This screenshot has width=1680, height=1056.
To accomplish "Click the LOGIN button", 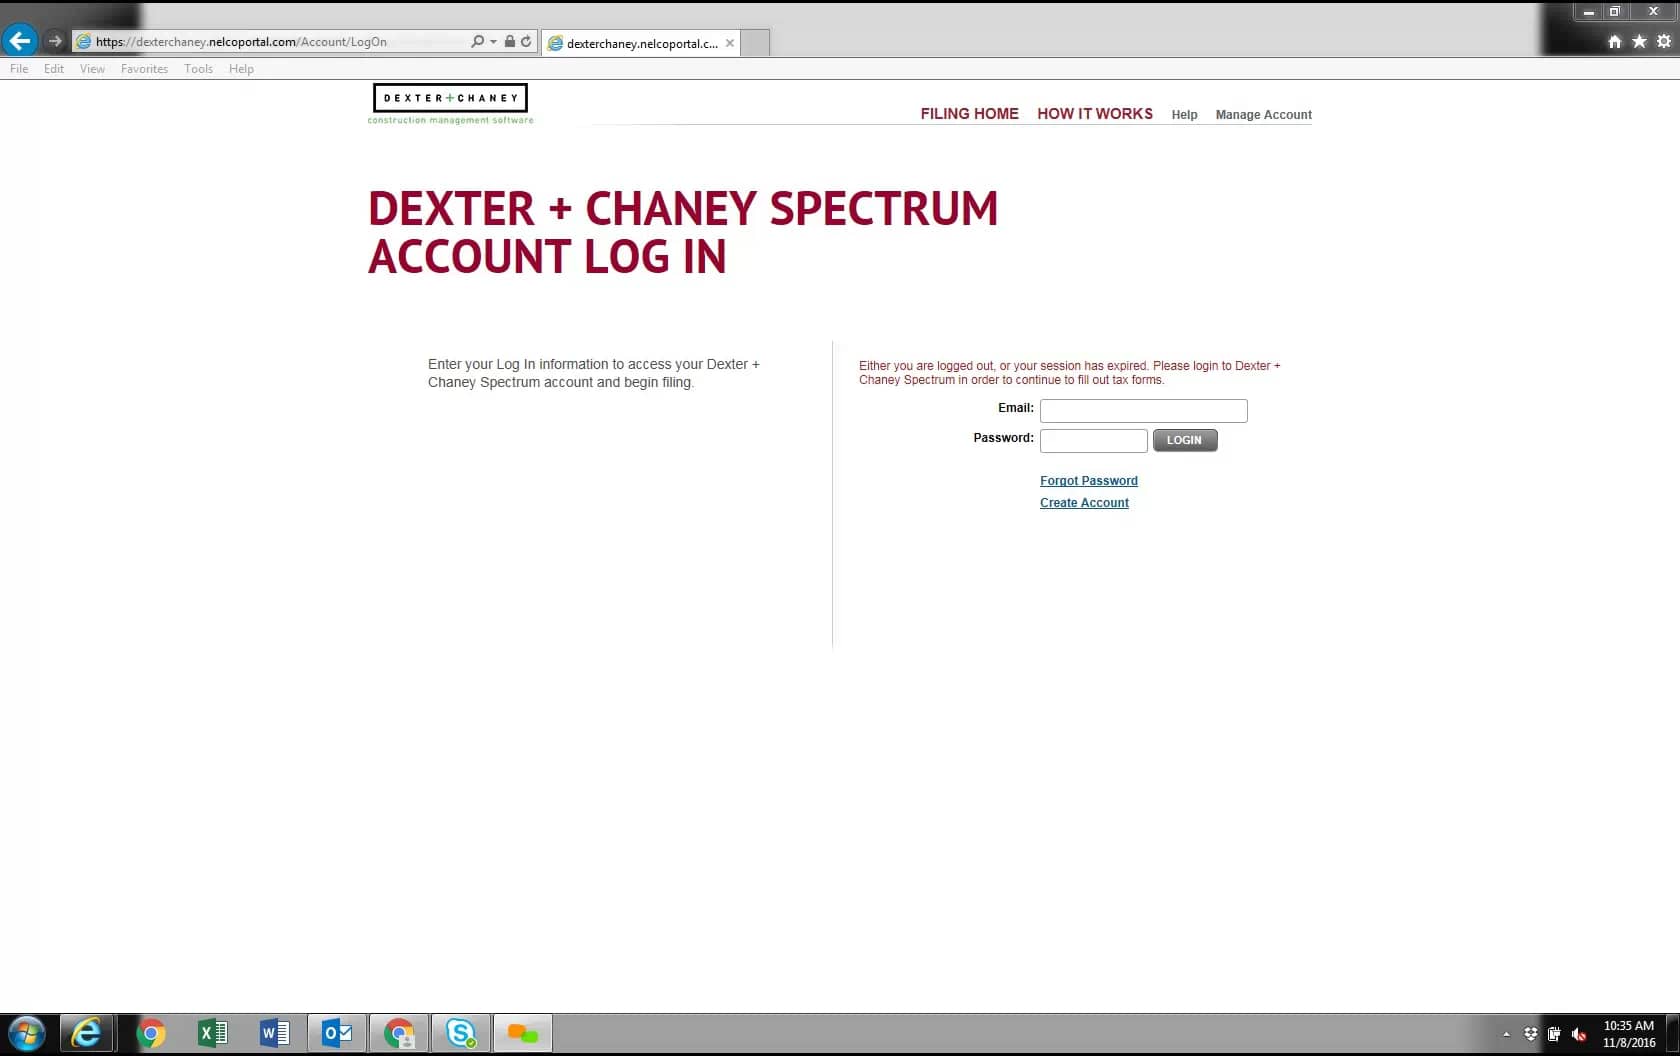I will [1185, 440].
